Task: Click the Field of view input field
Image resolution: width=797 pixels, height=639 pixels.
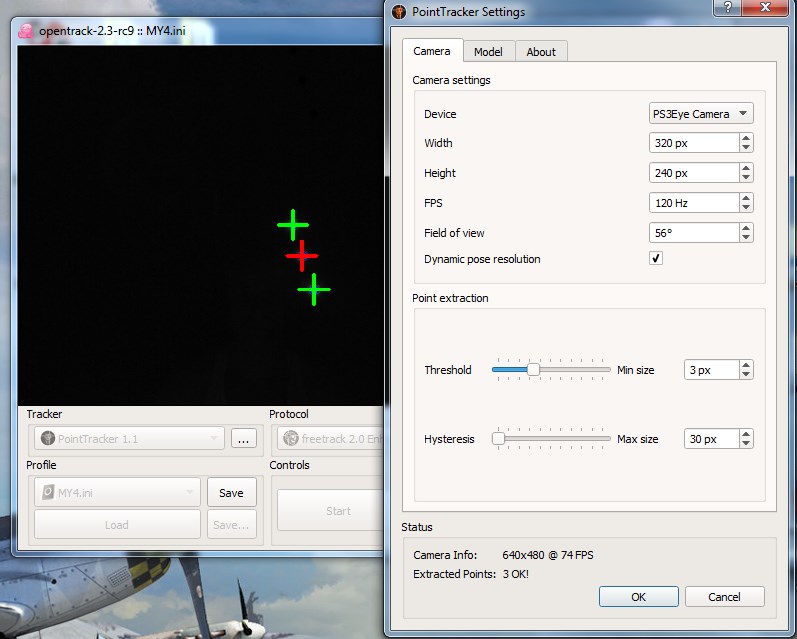Action: click(x=693, y=233)
